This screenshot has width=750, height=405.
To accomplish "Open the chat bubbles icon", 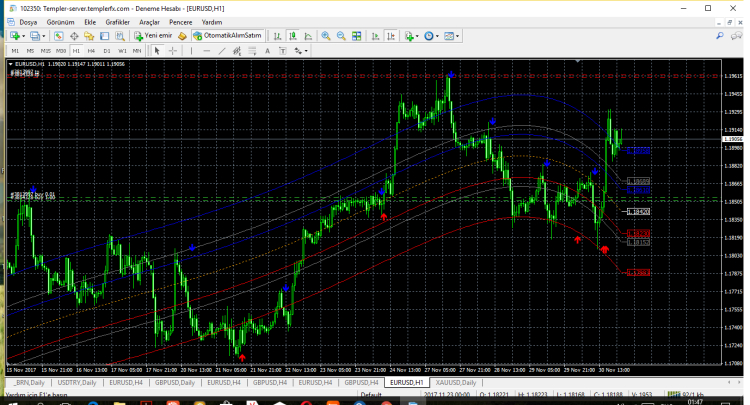I will coord(737,36).
